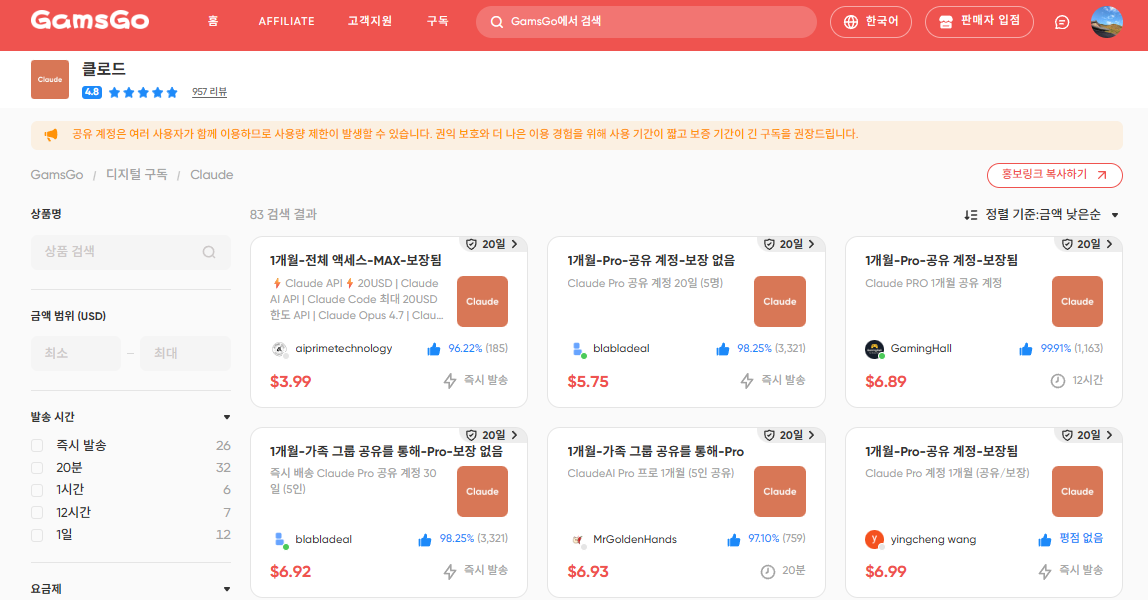This screenshot has width=1148, height=600.
Task: Click aiprimetechnology seller avatar
Action: click(x=279, y=349)
